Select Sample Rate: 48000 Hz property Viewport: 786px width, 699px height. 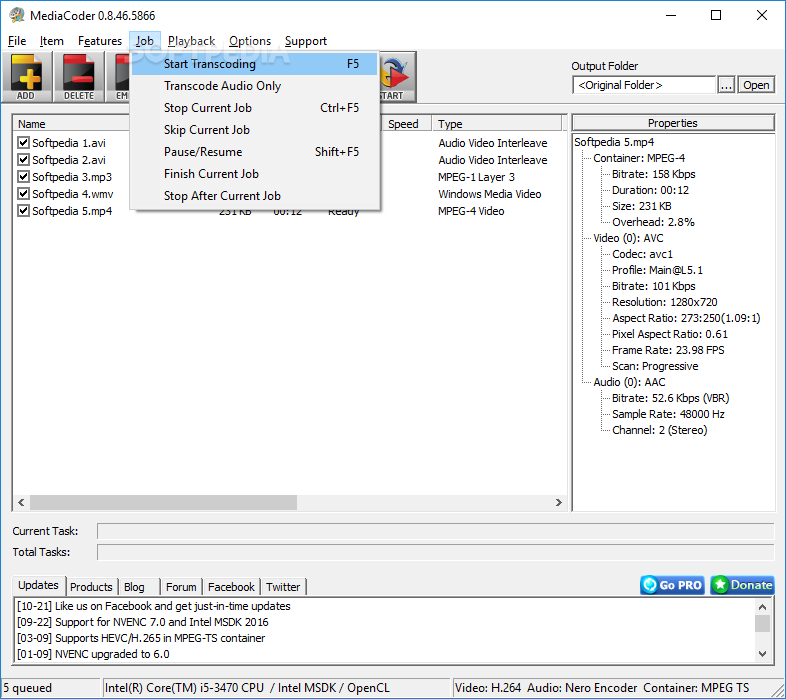668,414
